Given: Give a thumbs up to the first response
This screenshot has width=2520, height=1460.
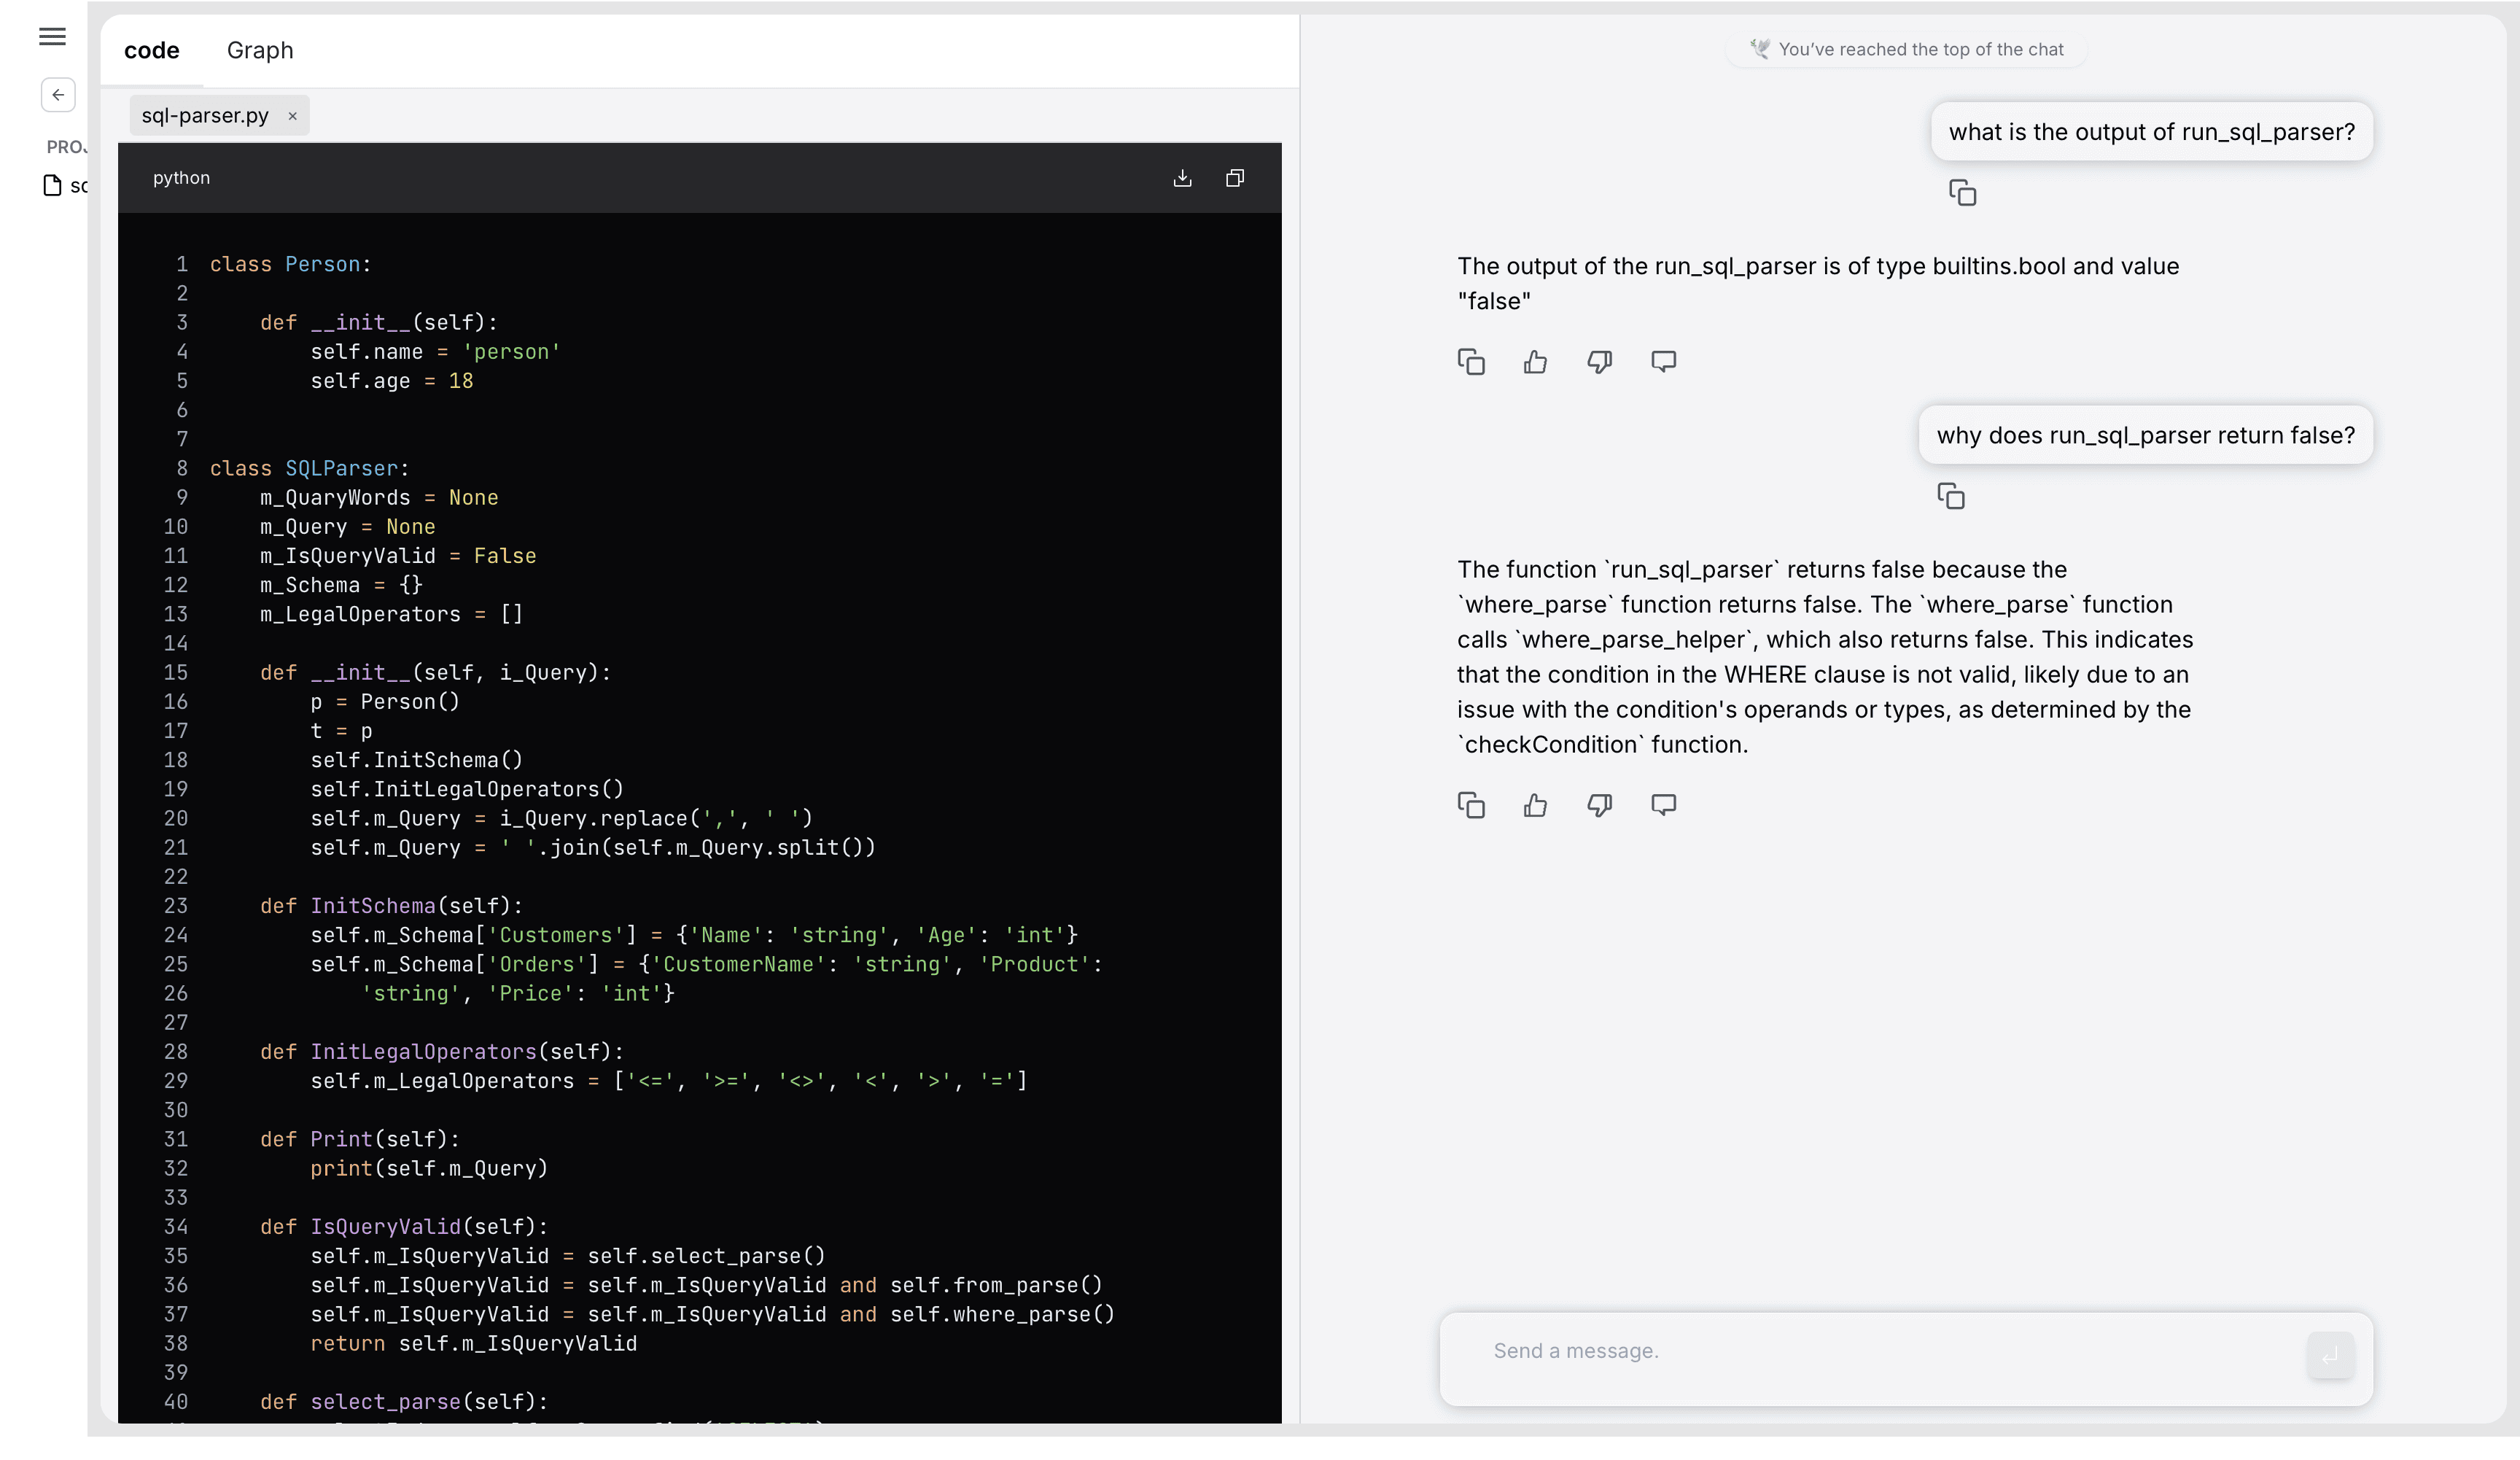Looking at the screenshot, I should [x=1536, y=362].
